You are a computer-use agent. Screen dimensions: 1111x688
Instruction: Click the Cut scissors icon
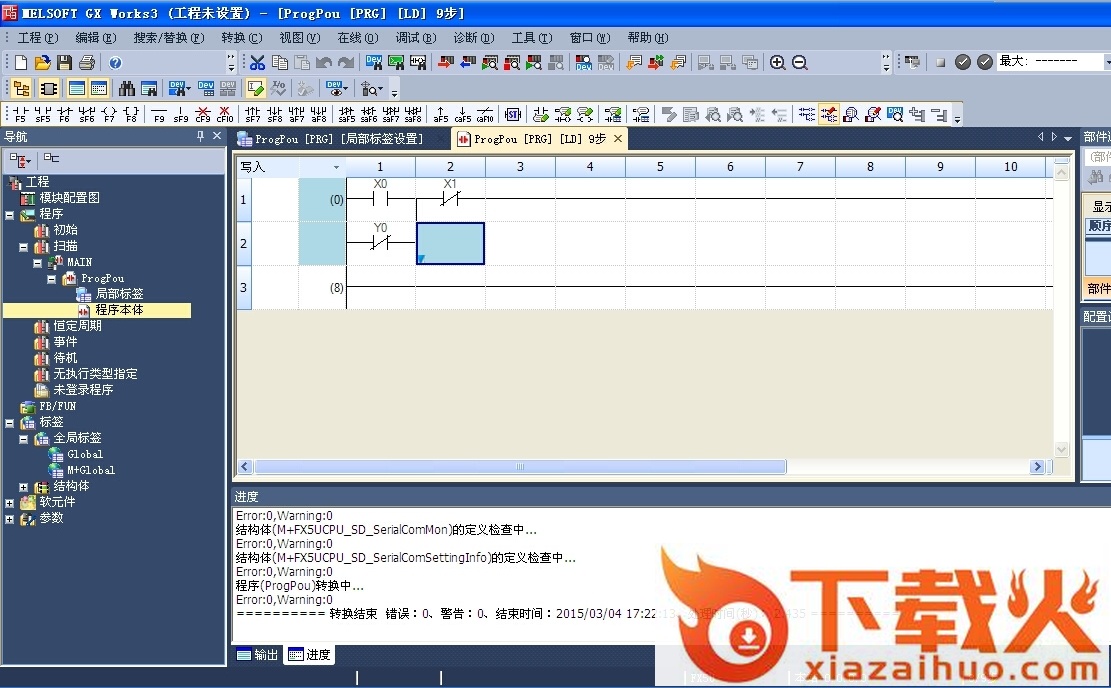(257, 62)
